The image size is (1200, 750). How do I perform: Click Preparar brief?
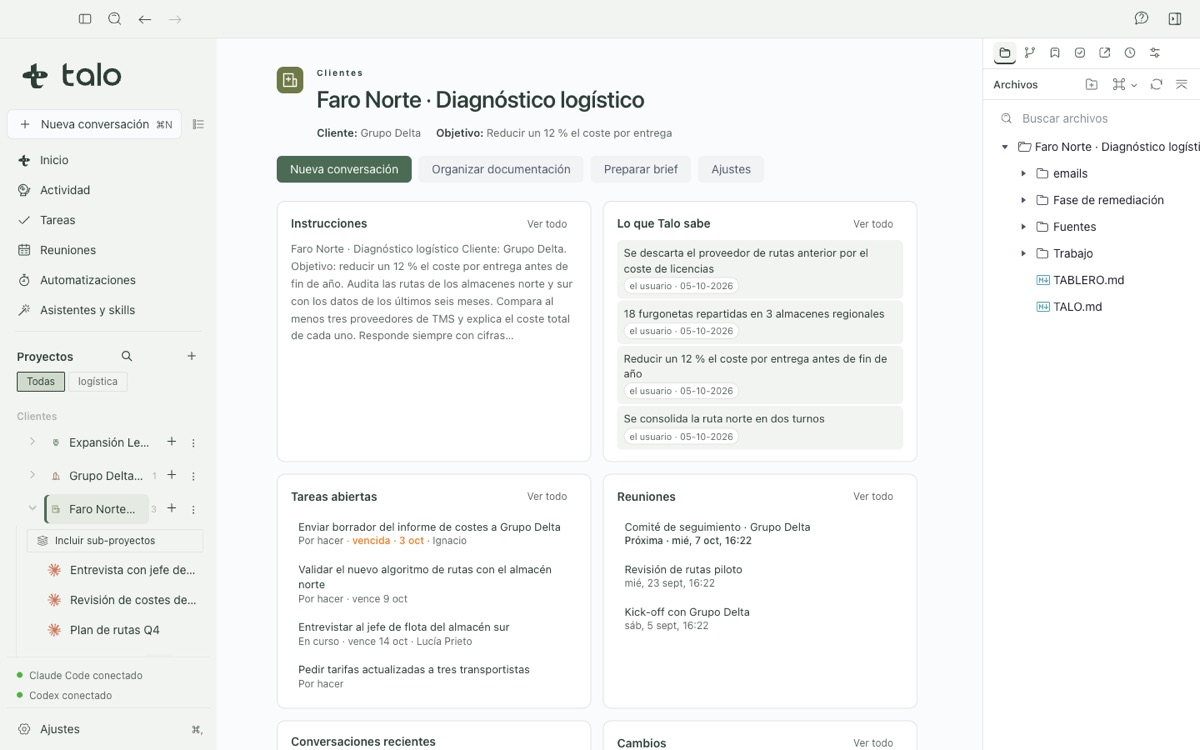coord(641,169)
